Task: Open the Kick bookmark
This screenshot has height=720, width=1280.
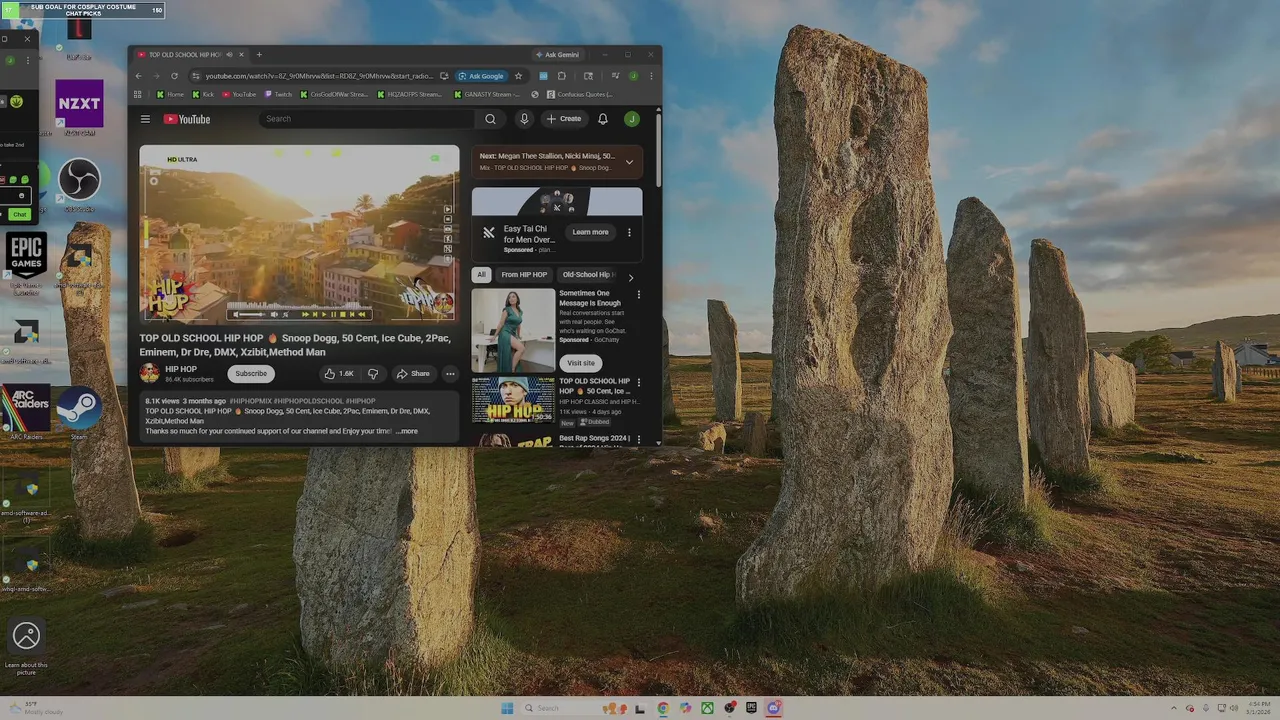Action: pos(203,95)
